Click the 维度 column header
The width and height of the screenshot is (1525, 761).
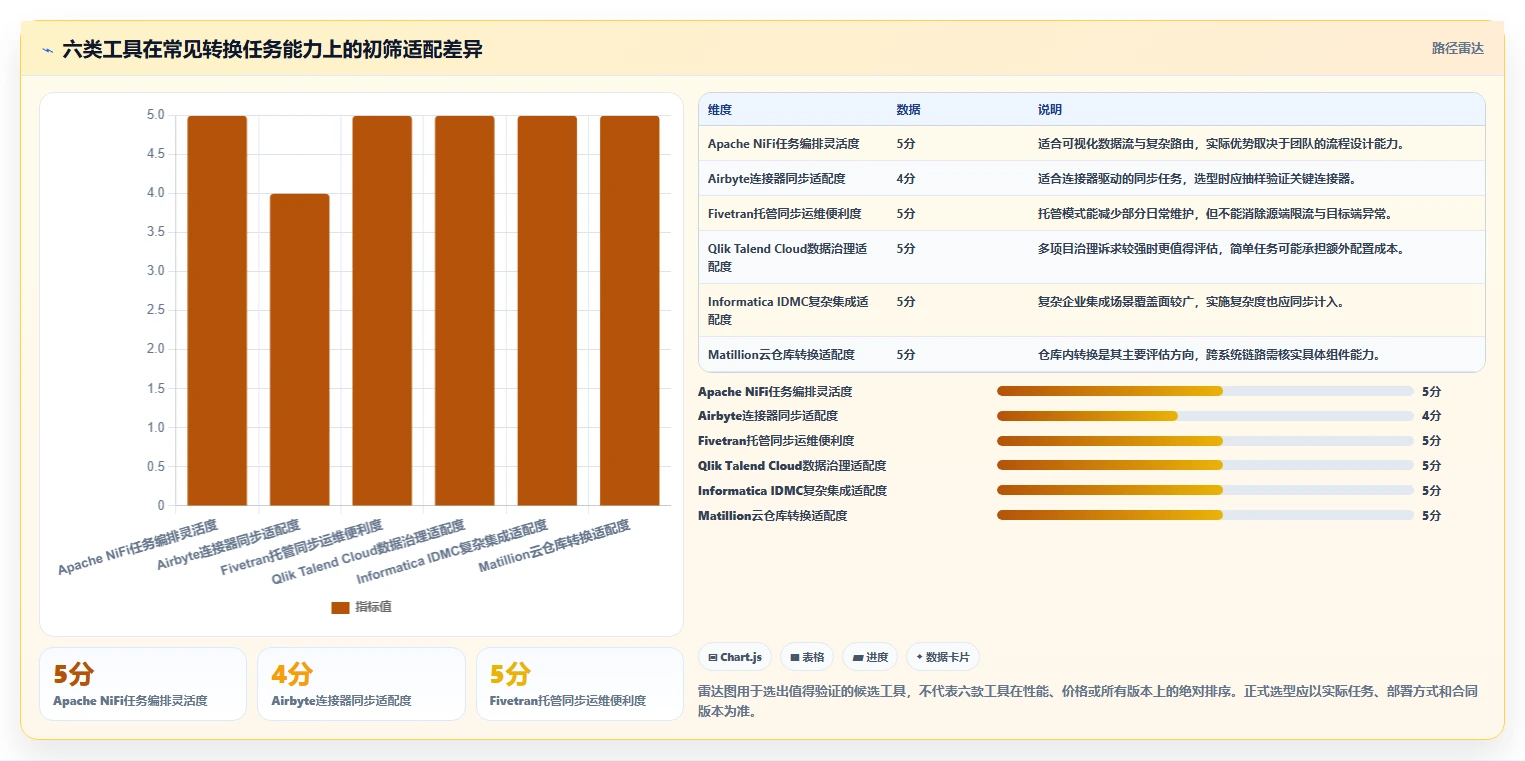pos(720,110)
